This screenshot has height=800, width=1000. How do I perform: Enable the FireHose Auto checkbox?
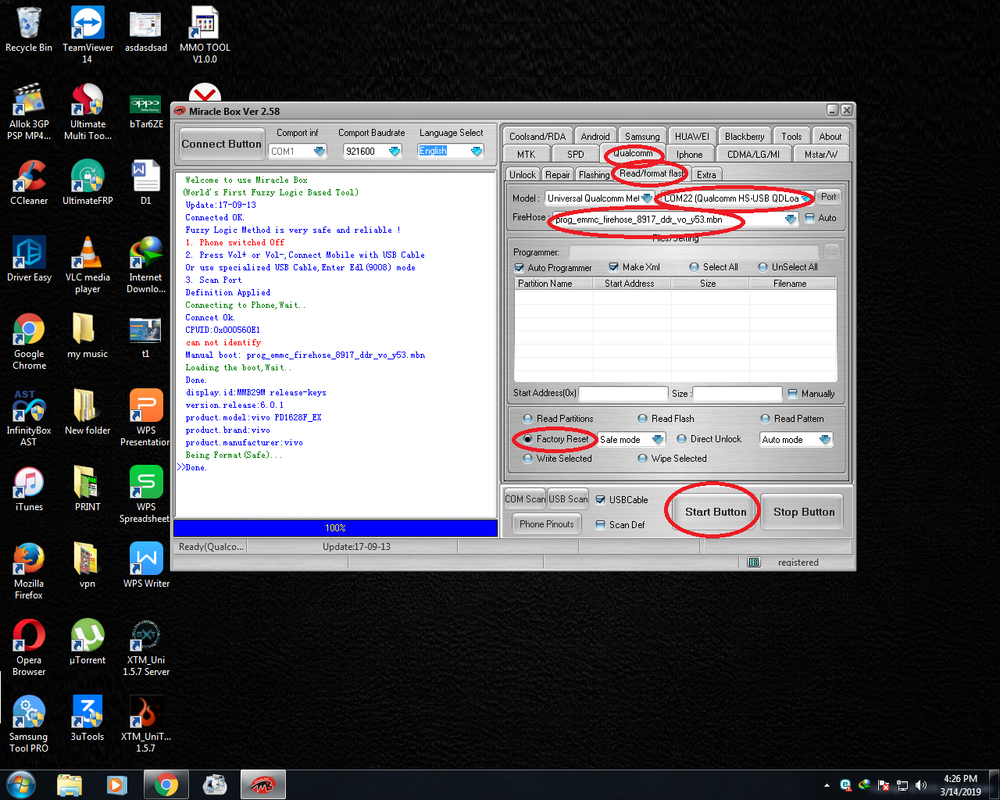810,218
